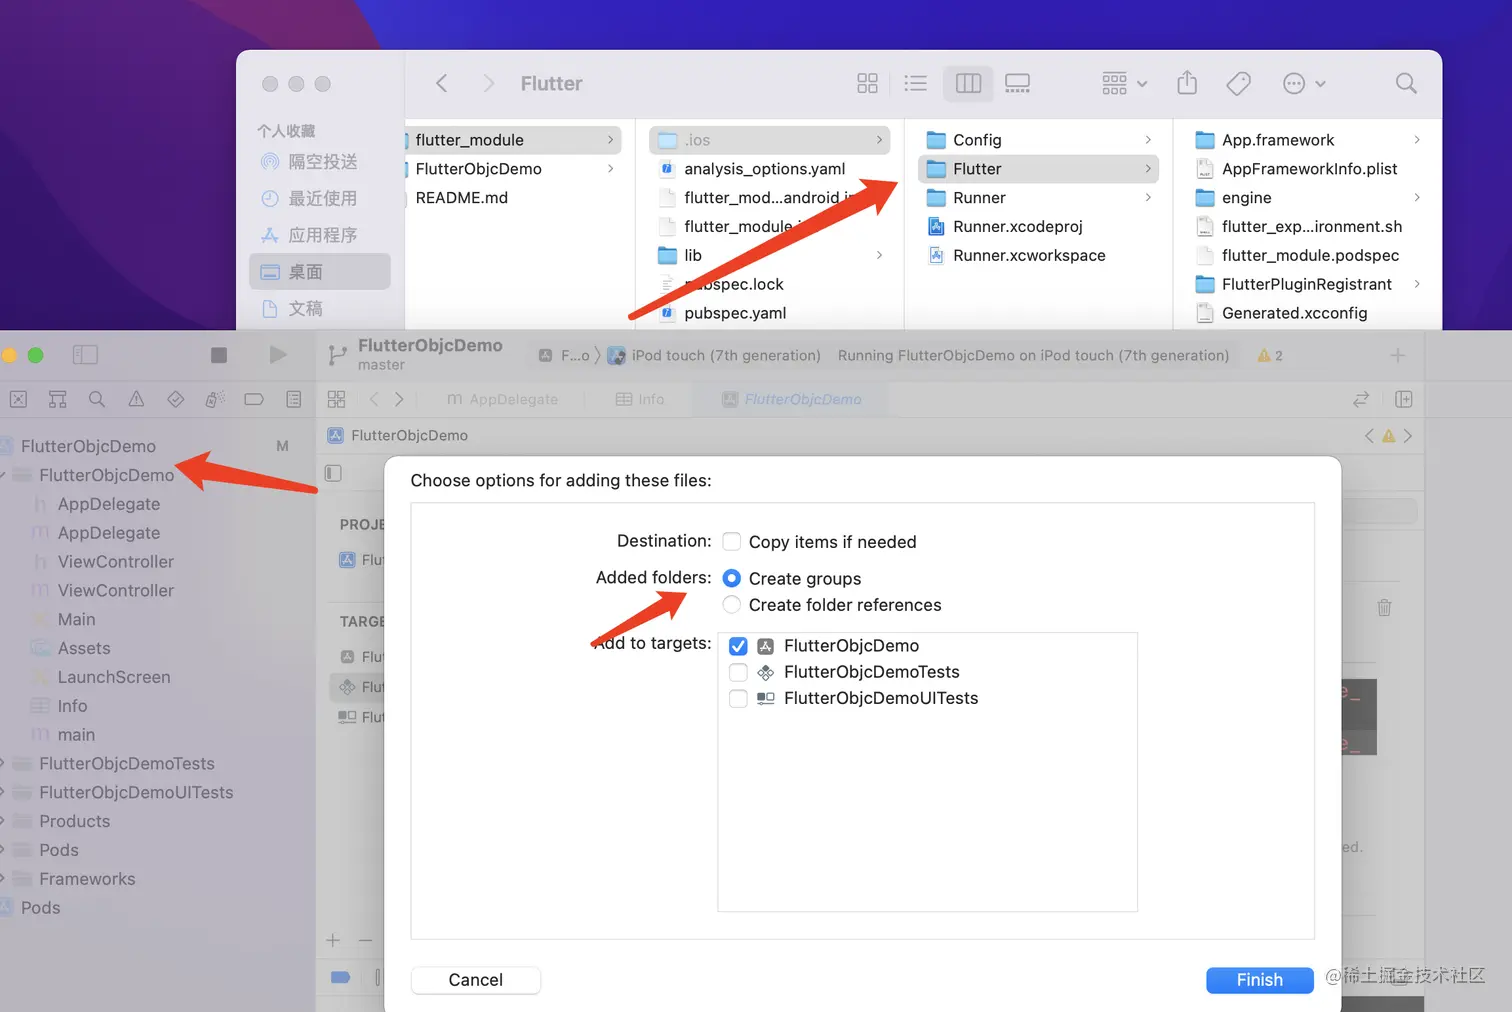The height and width of the screenshot is (1012, 1512).
Task: Select Flutter folder in Finder column
Action: 1038,169
